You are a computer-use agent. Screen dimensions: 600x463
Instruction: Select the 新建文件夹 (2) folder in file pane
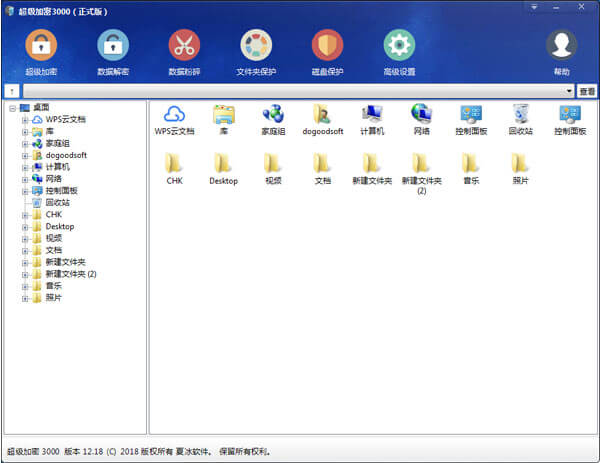(421, 174)
